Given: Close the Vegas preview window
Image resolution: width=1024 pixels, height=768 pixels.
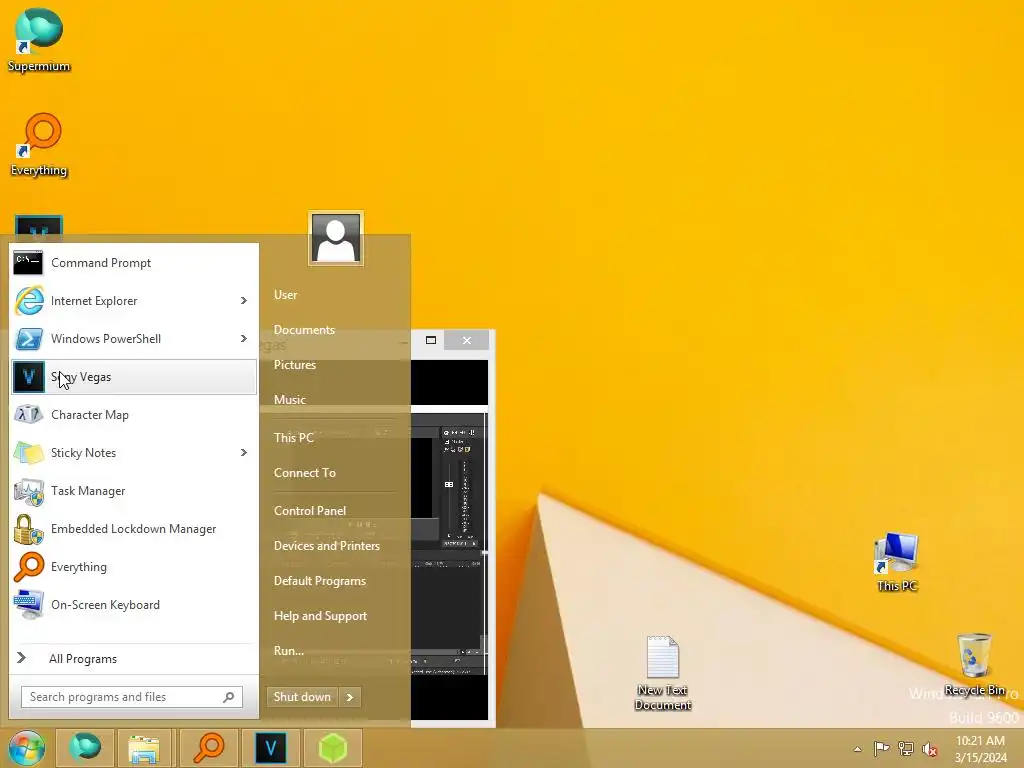Looking at the screenshot, I should click(x=466, y=340).
